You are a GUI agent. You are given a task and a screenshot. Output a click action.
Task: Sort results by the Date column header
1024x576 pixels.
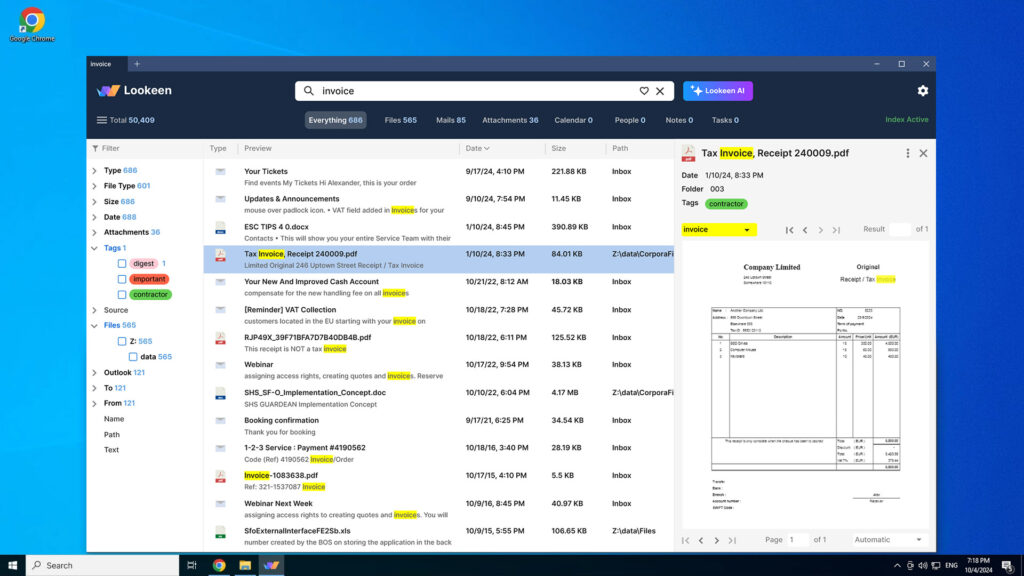[x=477, y=148]
